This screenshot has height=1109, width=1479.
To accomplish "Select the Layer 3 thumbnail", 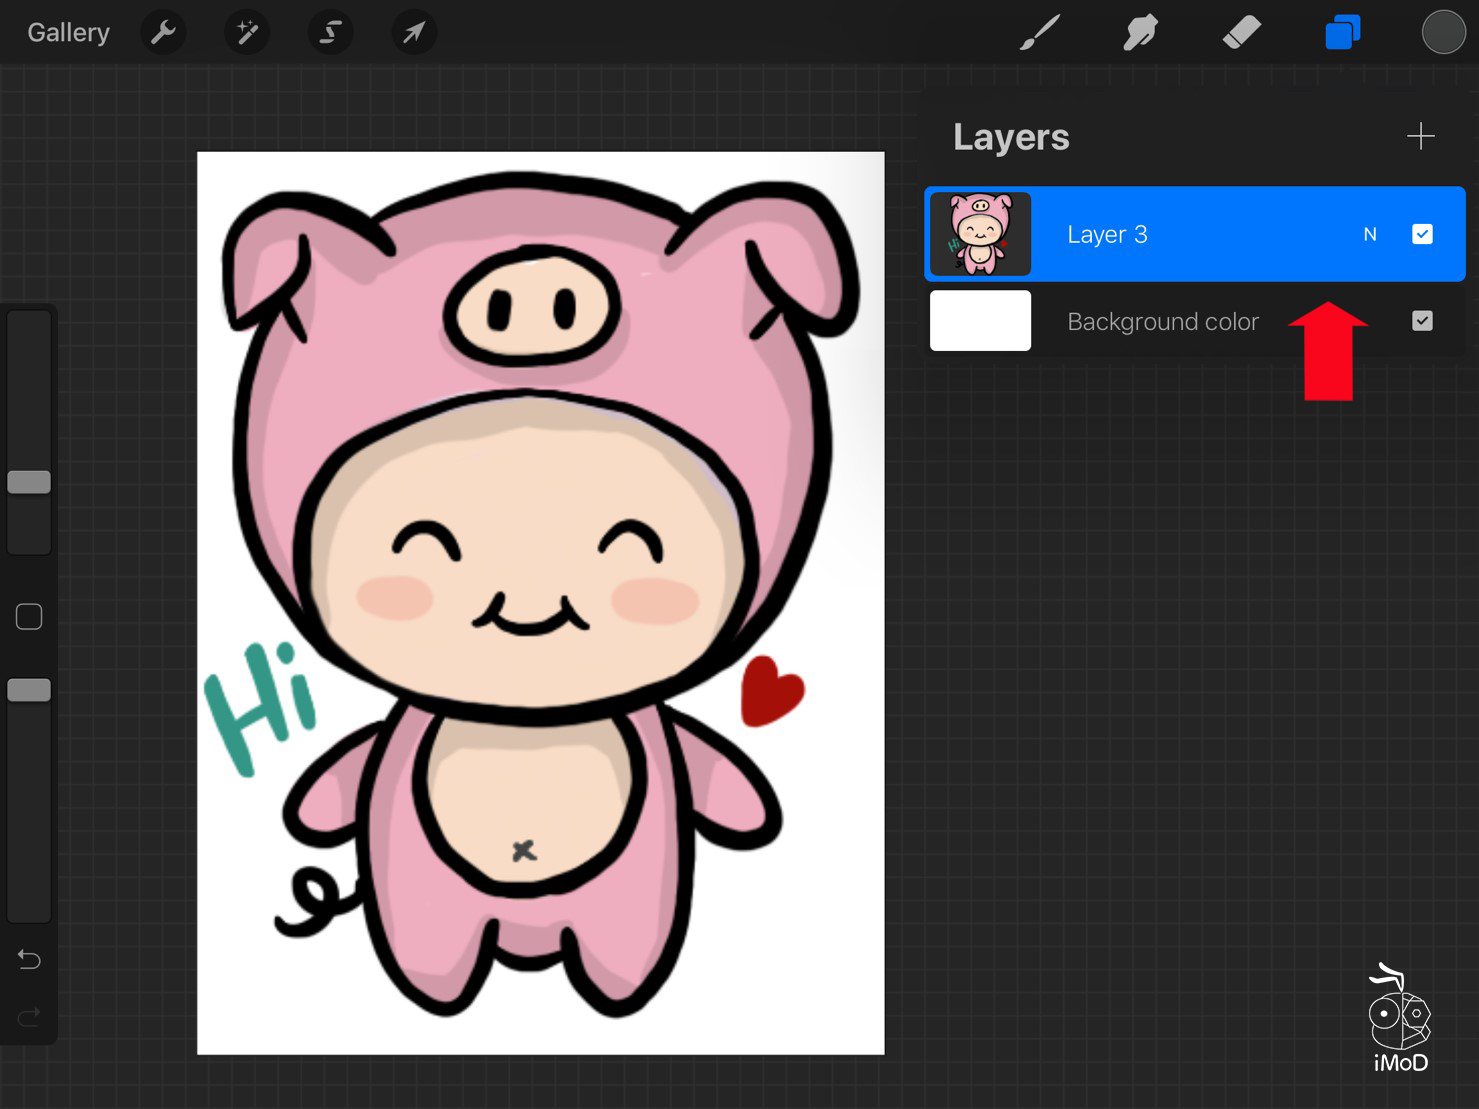I will (x=980, y=234).
